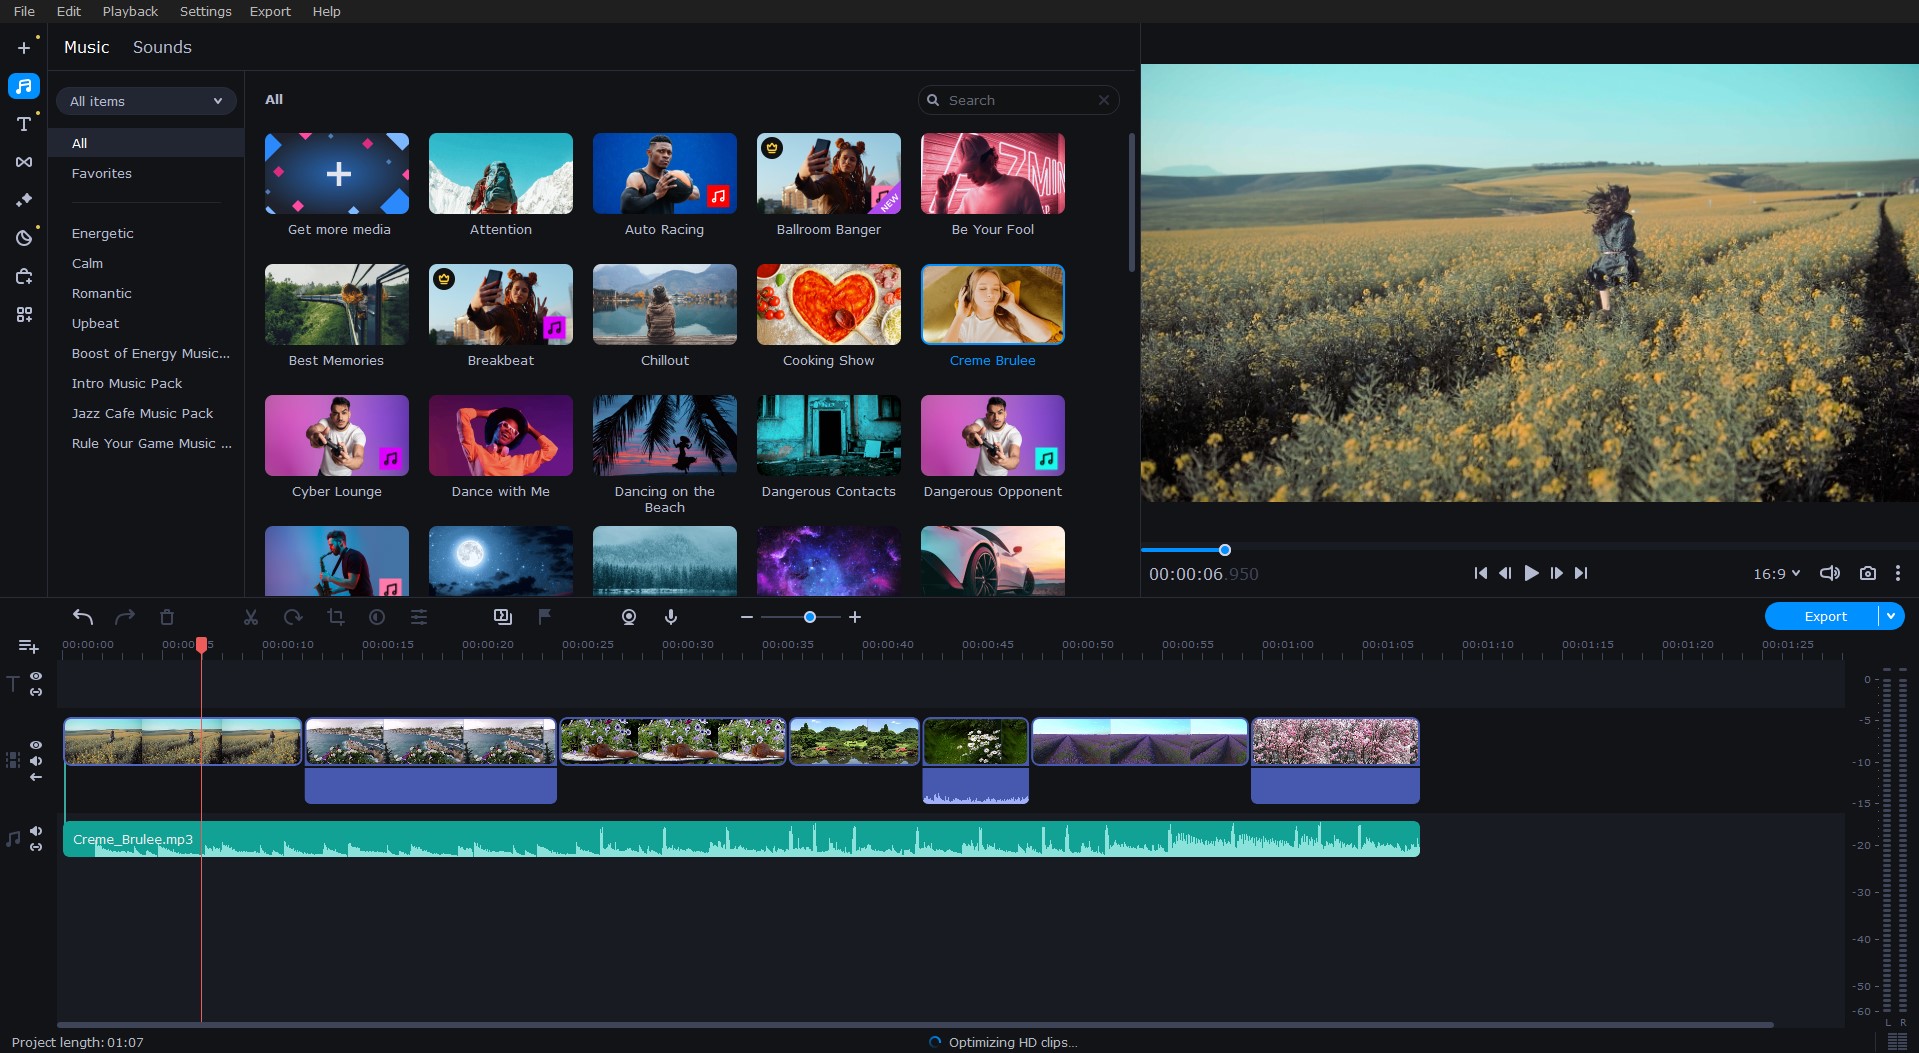1919x1053 pixels.
Task: Click zoom in plus on timeline
Action: [855, 617]
